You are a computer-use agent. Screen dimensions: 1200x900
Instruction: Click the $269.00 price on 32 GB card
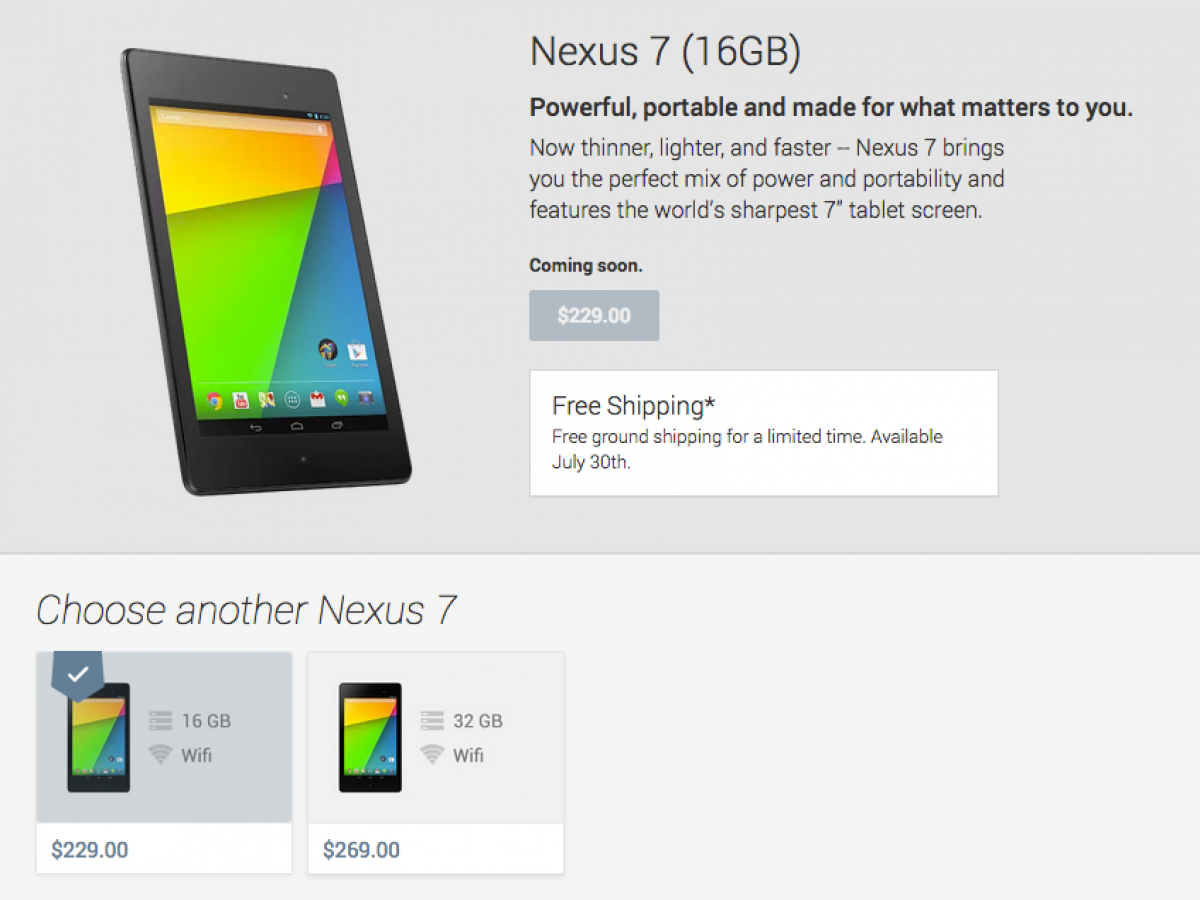[361, 850]
